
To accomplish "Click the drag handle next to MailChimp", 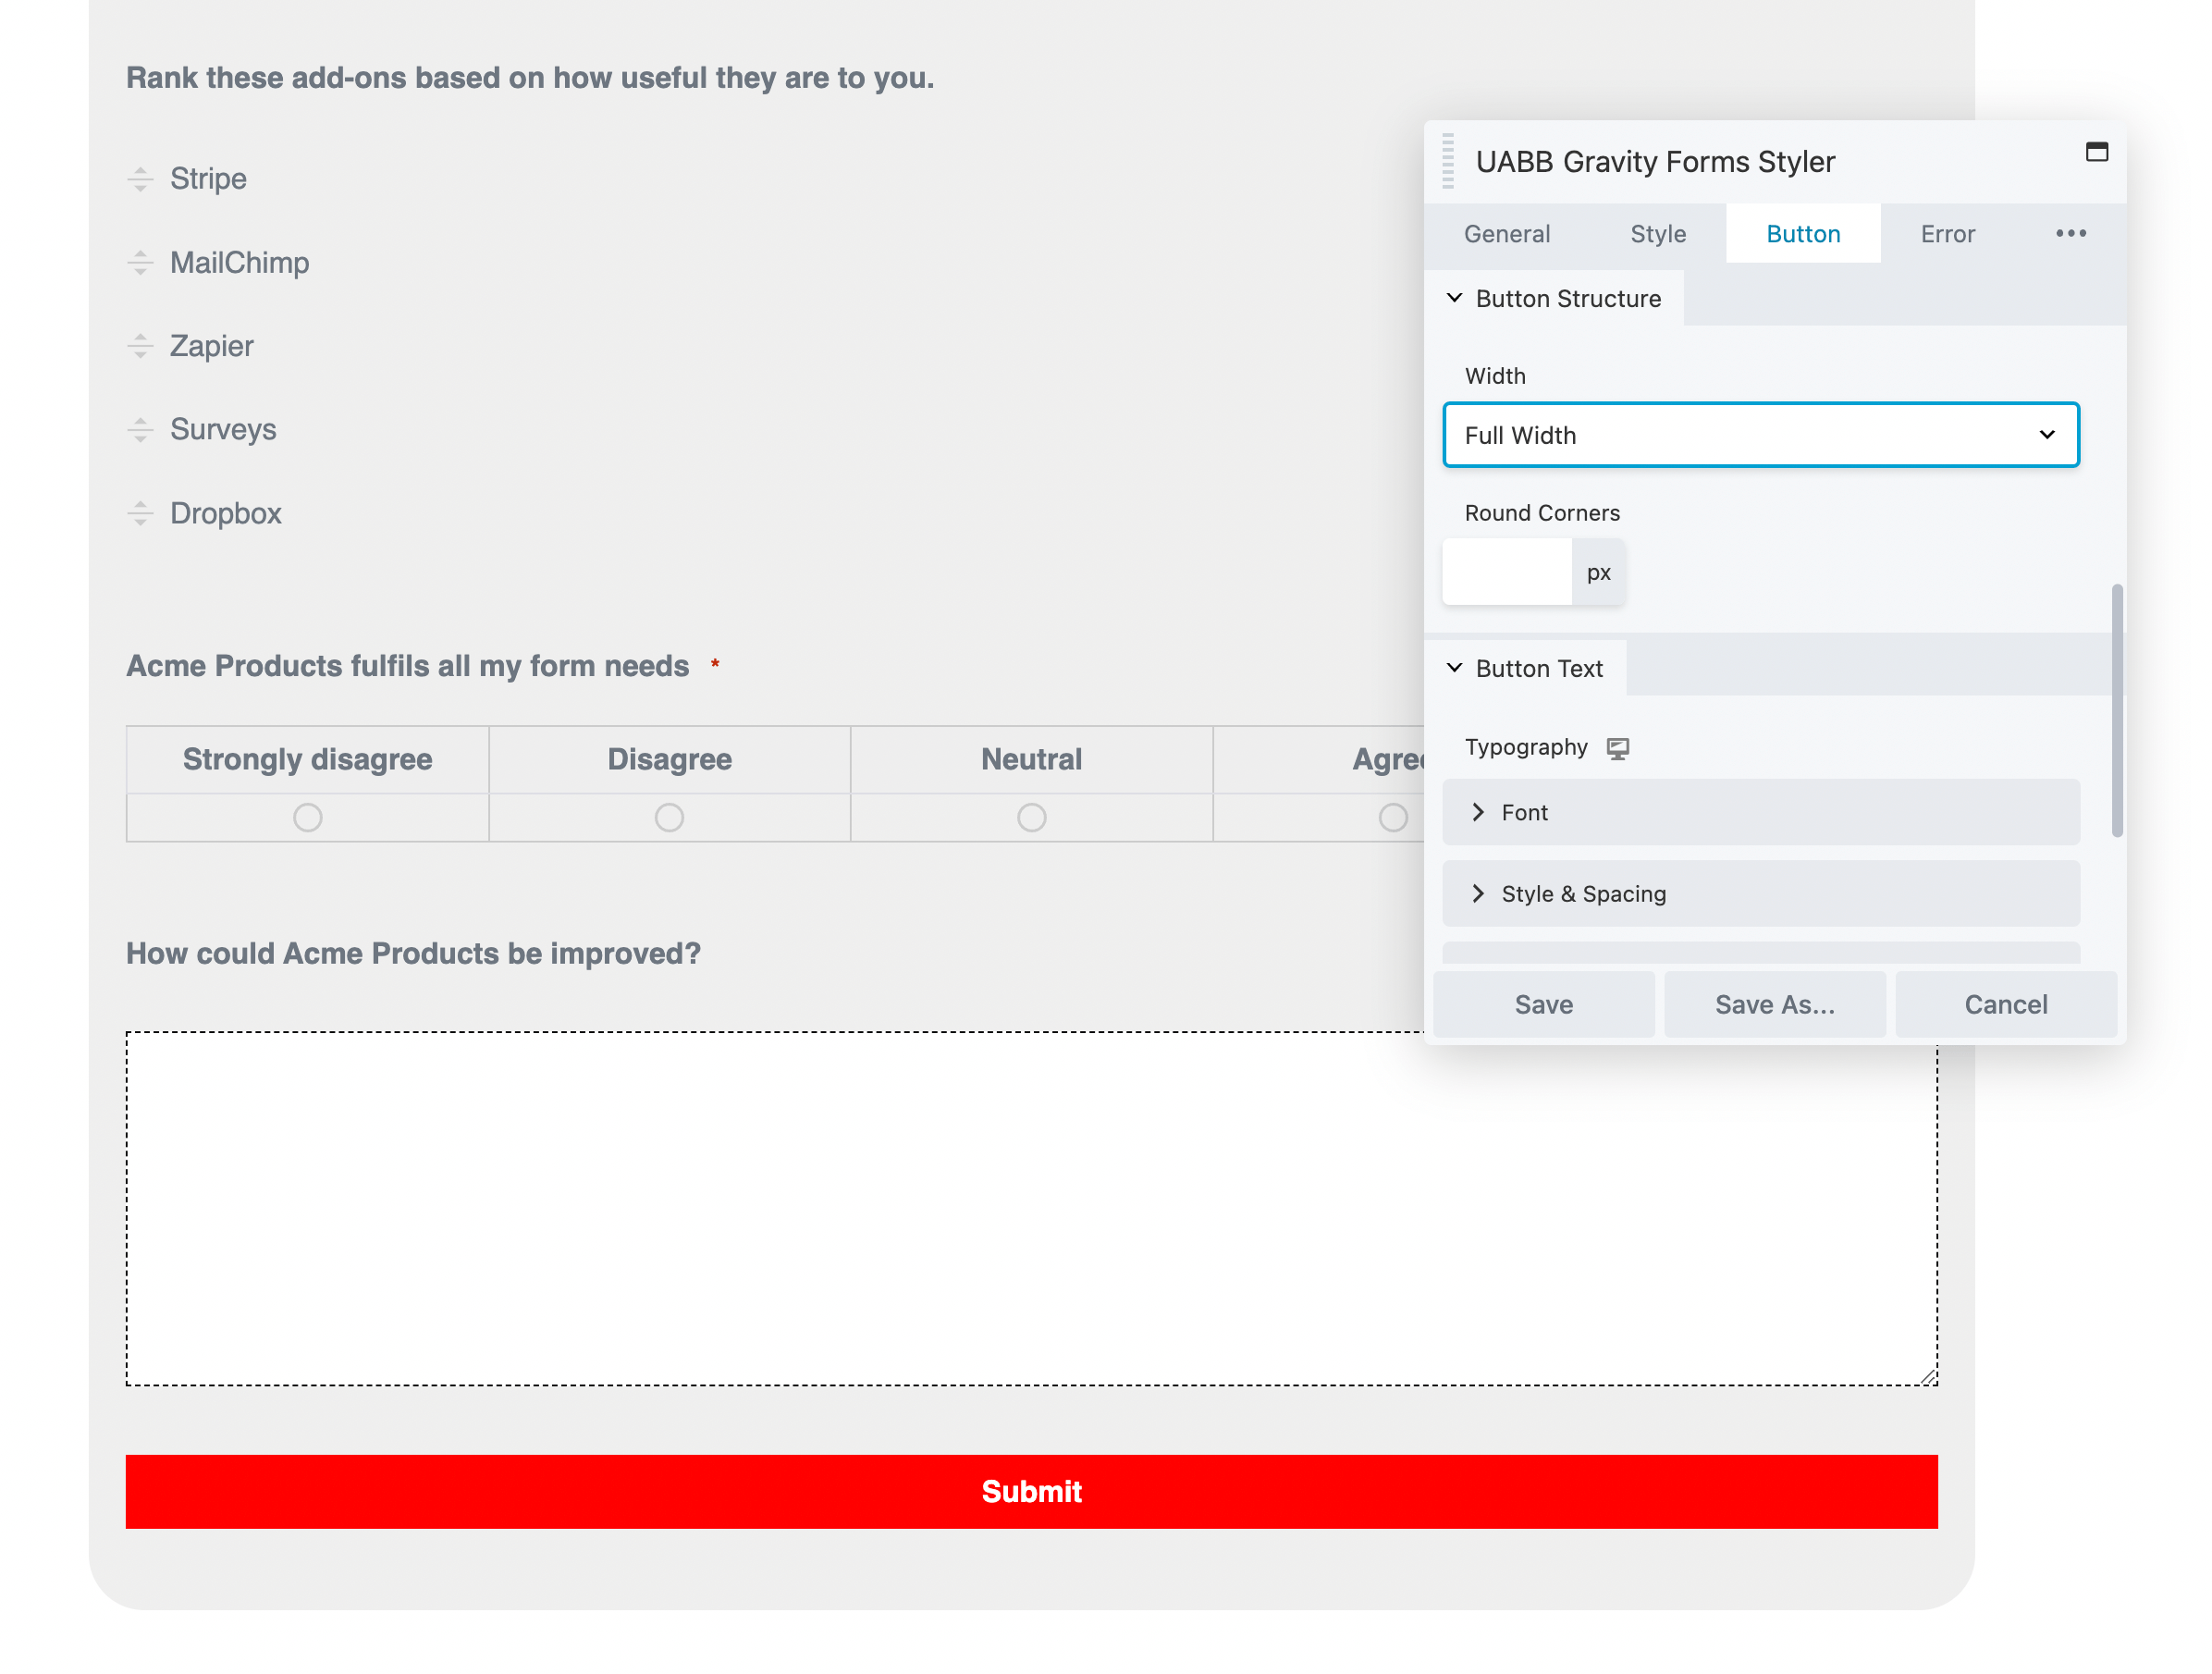I will 140,263.
